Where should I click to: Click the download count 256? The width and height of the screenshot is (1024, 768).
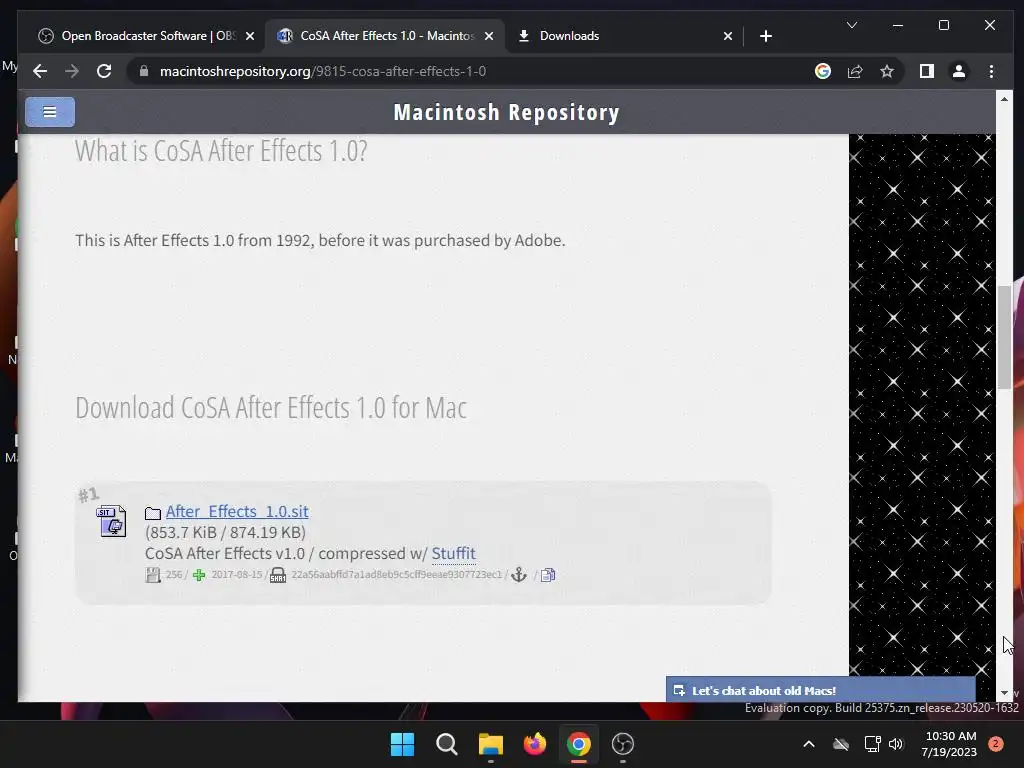174,575
